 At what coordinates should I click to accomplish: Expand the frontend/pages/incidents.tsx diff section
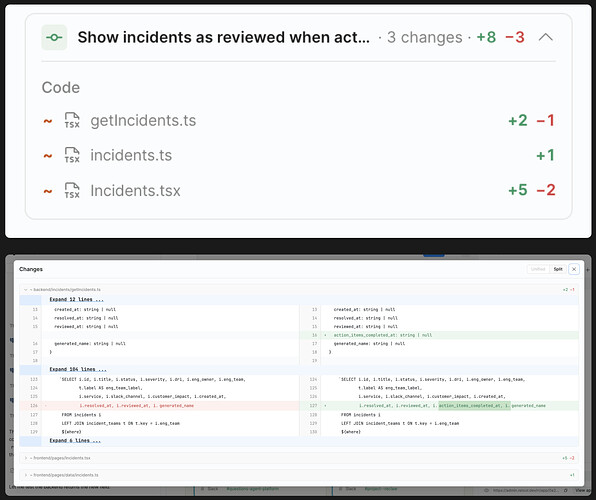(26, 458)
